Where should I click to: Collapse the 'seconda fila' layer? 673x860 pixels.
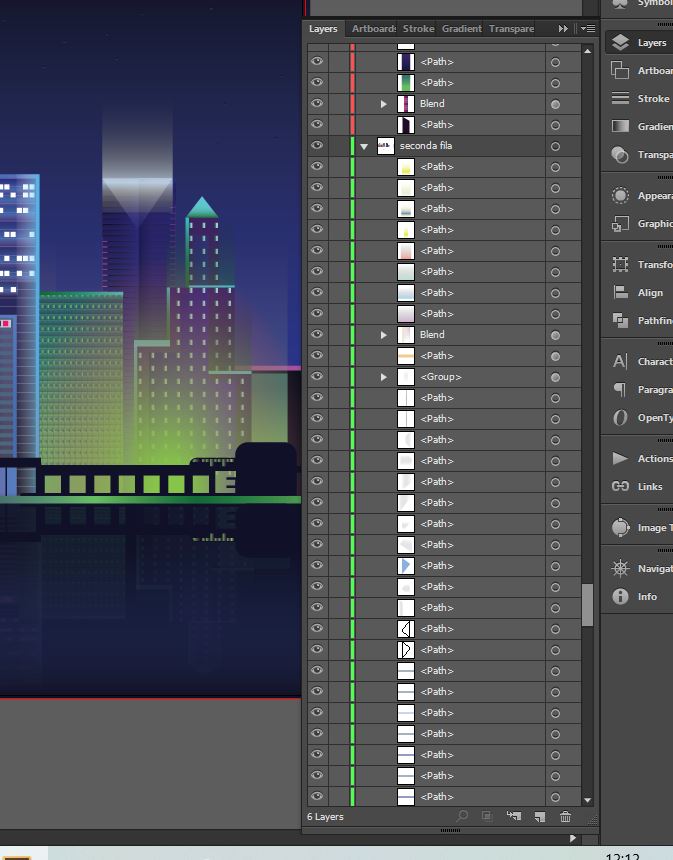pyautogui.click(x=365, y=146)
